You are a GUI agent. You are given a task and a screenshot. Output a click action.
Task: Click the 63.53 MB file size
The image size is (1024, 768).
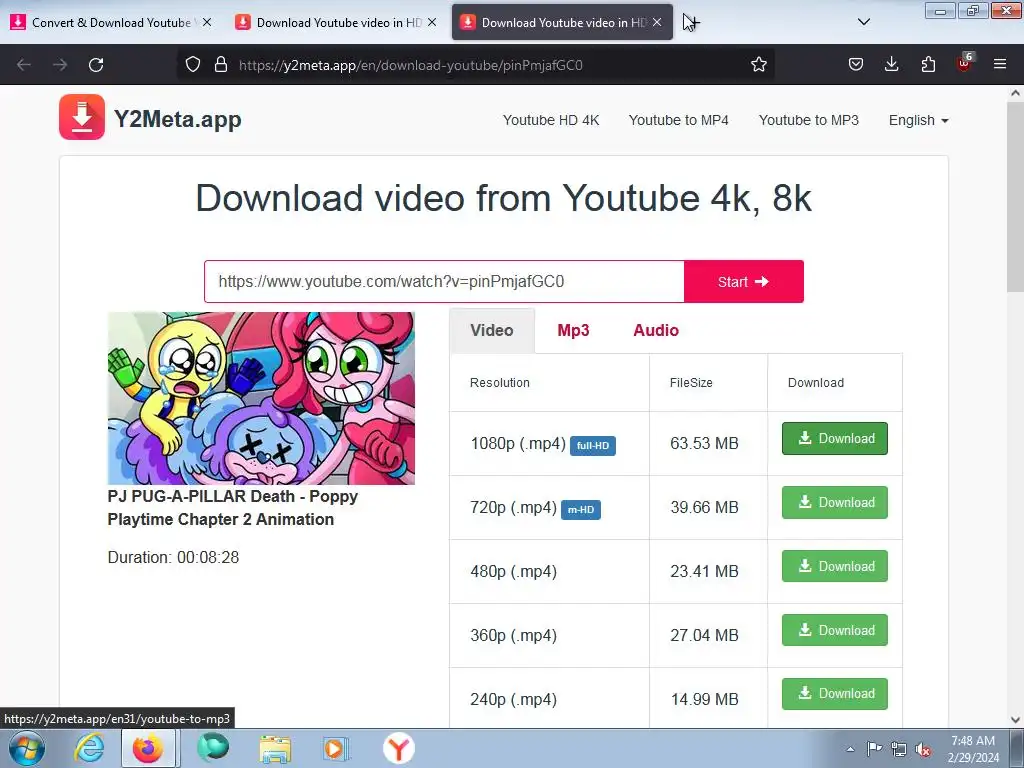pos(704,443)
